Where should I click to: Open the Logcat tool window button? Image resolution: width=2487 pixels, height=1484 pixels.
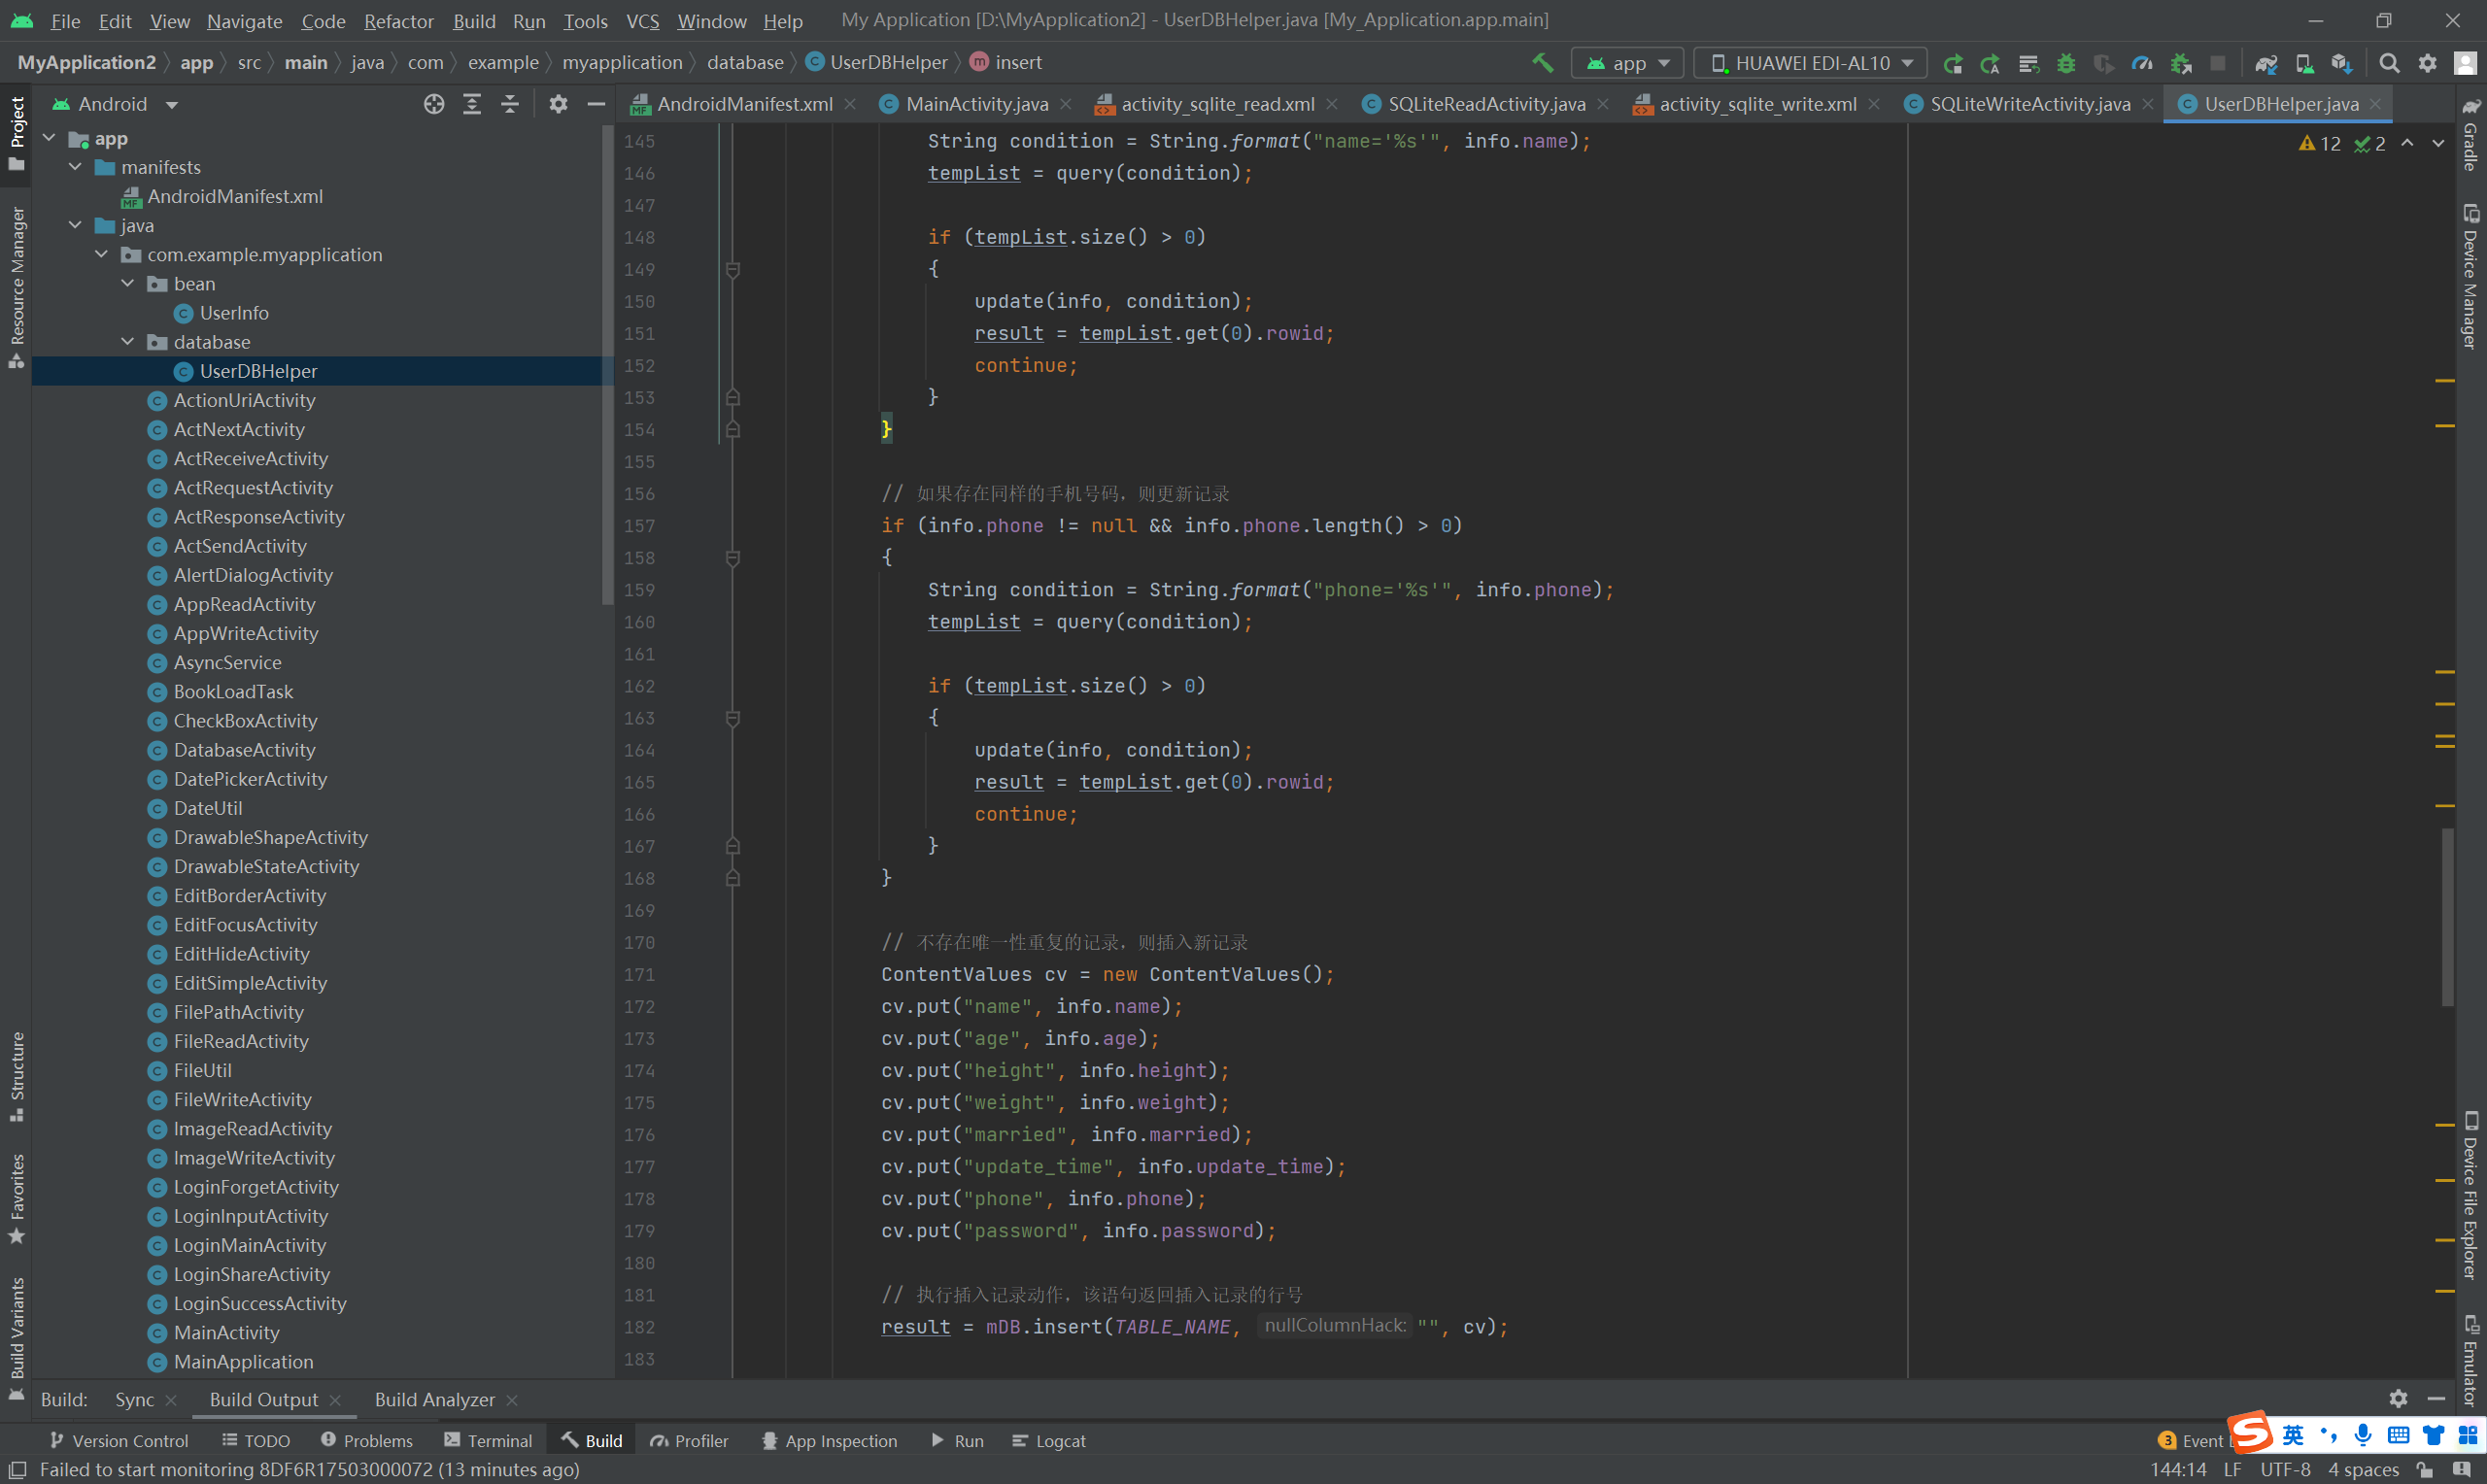pyautogui.click(x=1048, y=1440)
